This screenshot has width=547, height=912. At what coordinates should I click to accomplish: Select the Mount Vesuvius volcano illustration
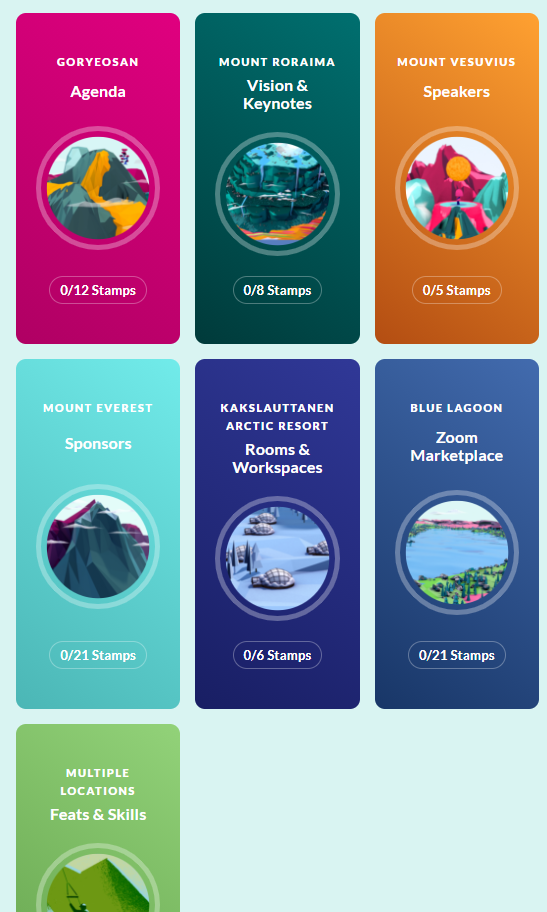pos(457,188)
